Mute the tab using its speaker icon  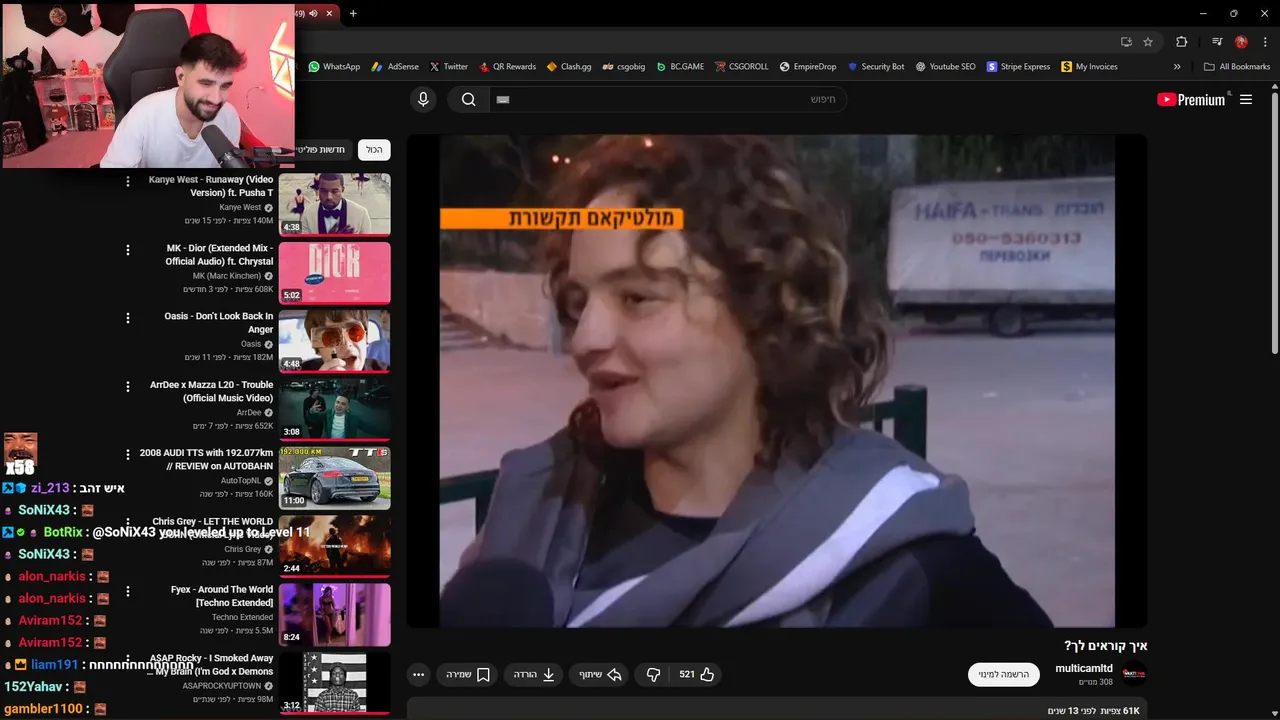pyautogui.click(x=313, y=13)
